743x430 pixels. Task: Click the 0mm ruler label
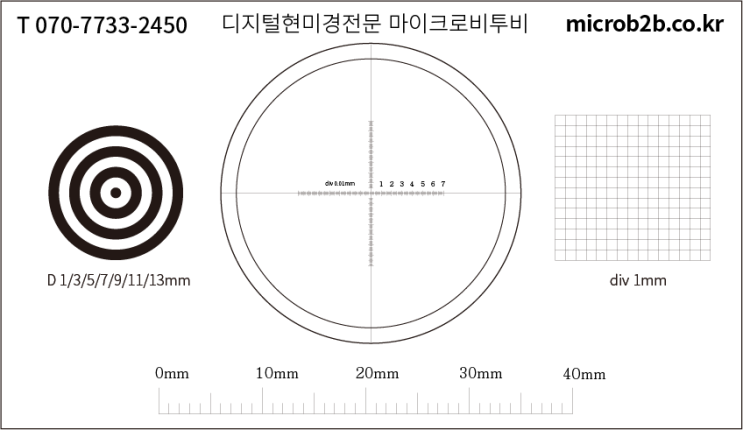point(172,374)
